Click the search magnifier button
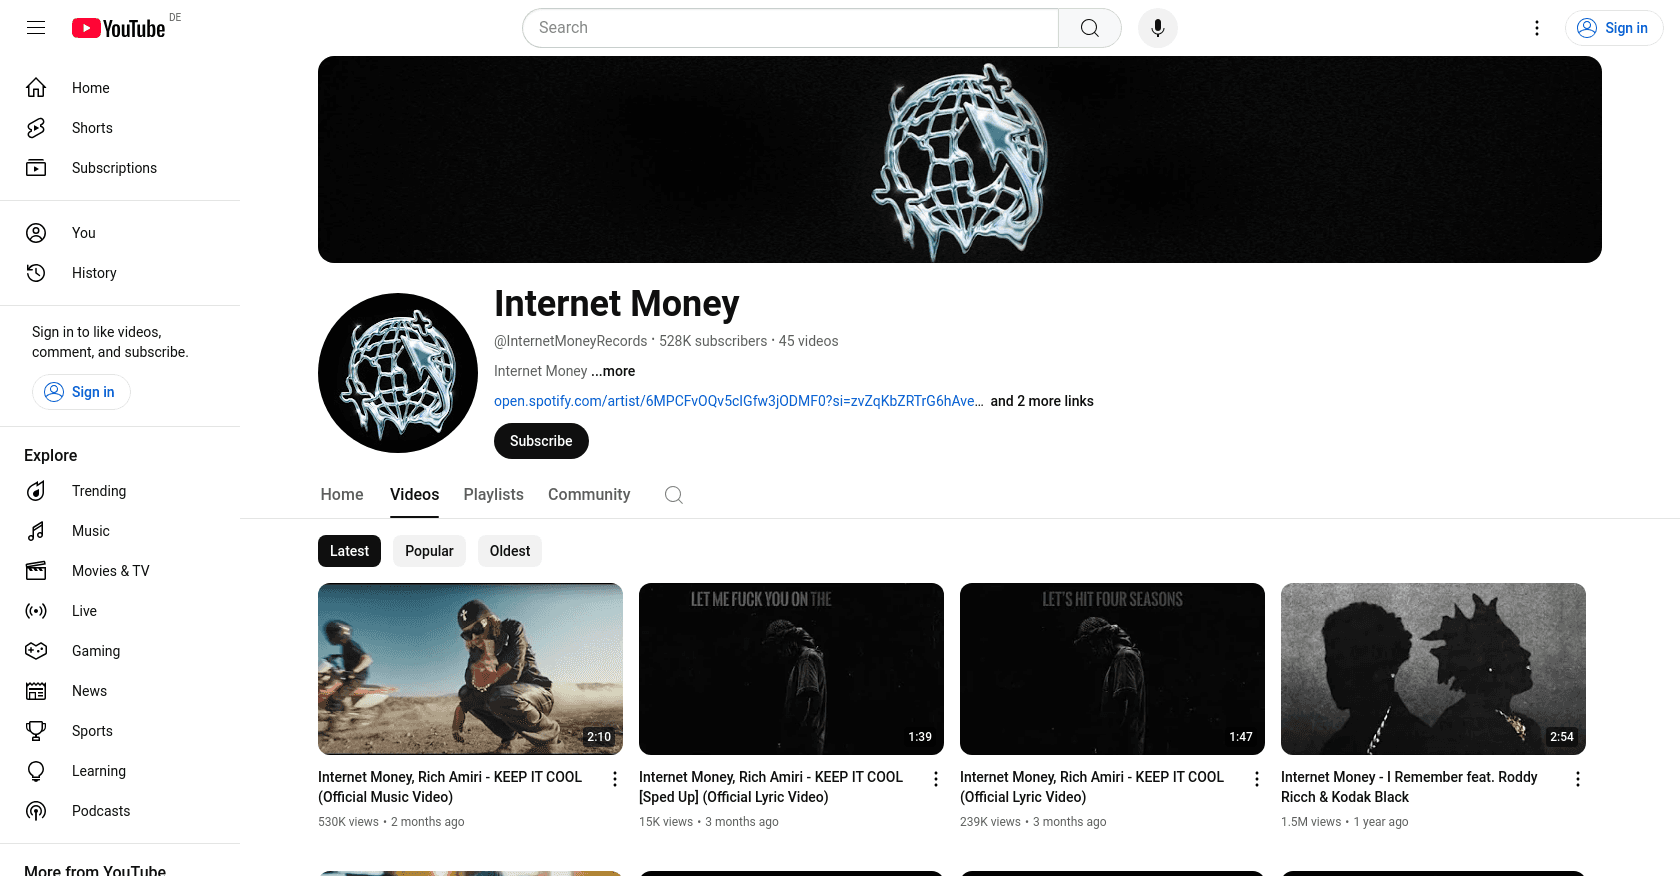The image size is (1680, 876). point(1090,28)
